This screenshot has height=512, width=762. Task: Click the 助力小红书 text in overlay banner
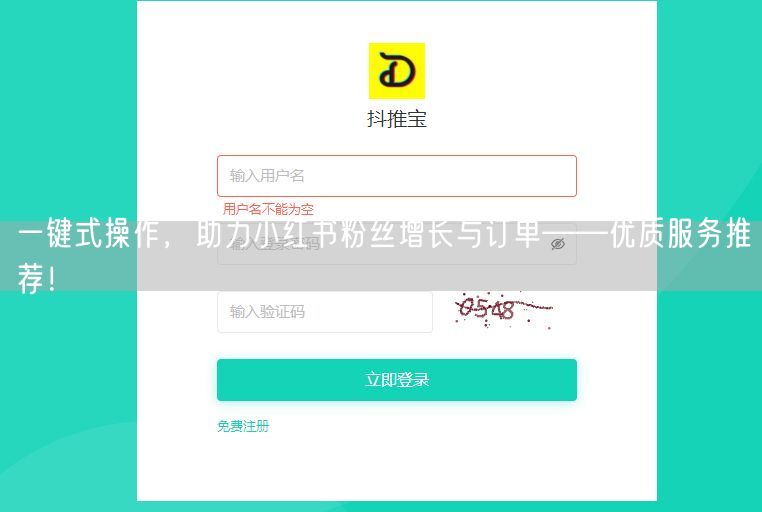258,234
